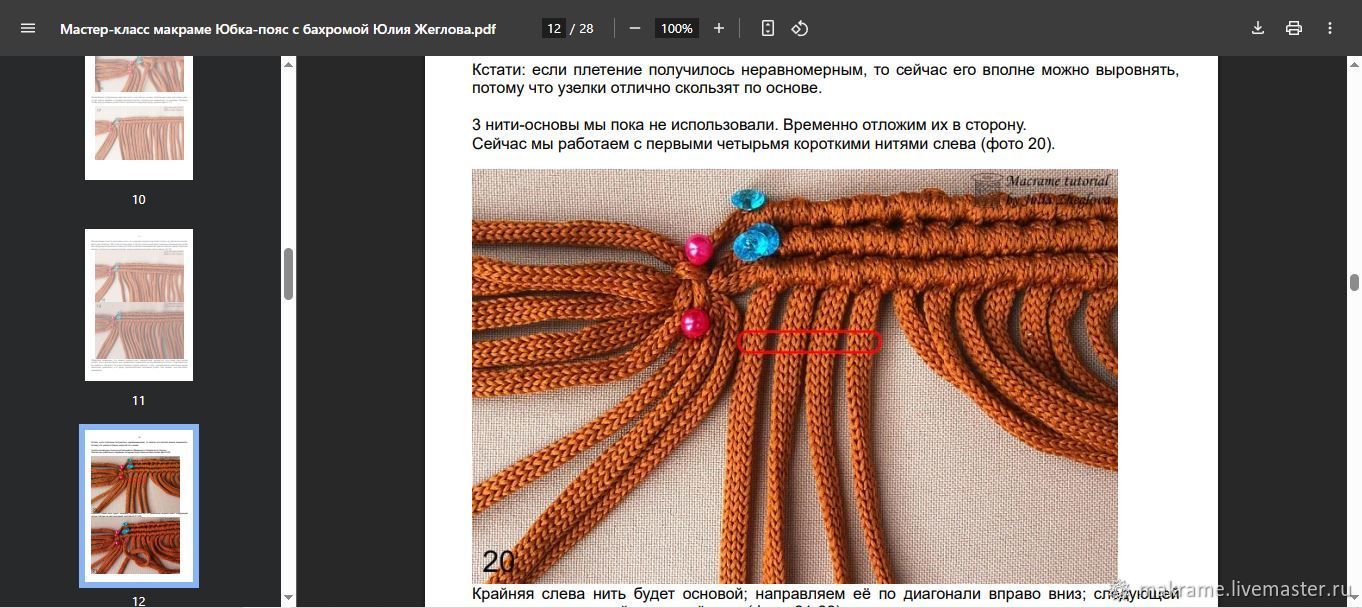Click the fit to page icon
Viewport: 1362px width, 608px height.
tap(767, 28)
